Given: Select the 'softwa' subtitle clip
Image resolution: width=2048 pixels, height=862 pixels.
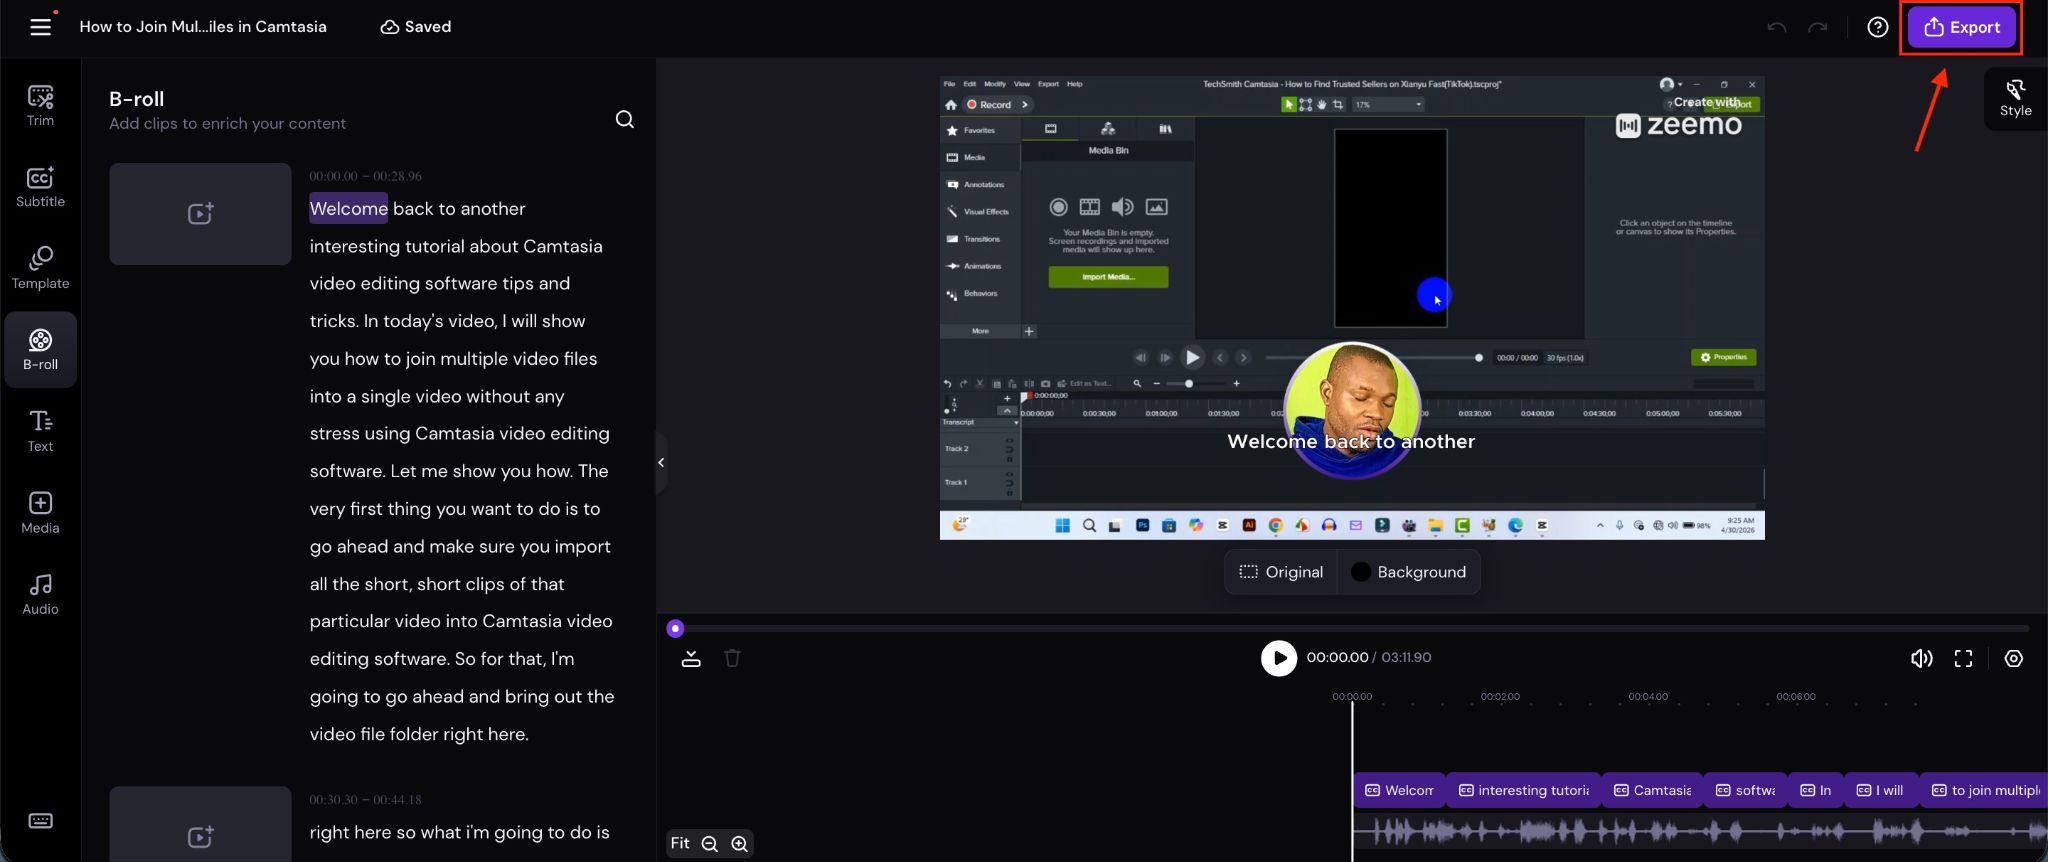Looking at the screenshot, I should point(1745,790).
